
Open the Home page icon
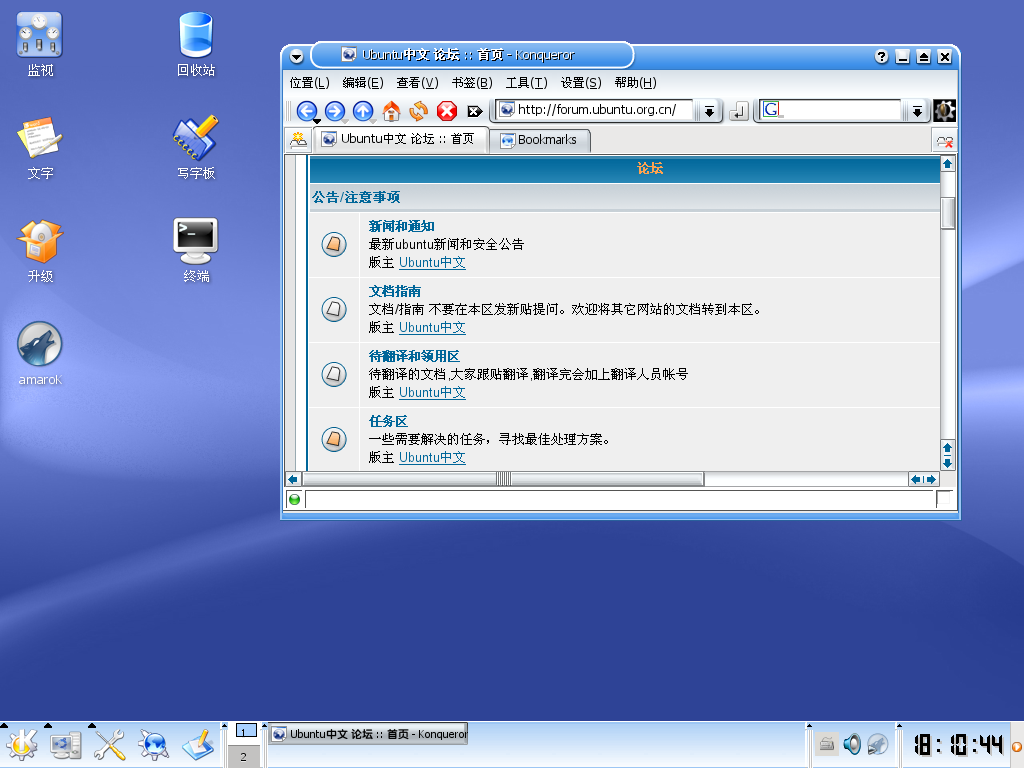(x=391, y=110)
